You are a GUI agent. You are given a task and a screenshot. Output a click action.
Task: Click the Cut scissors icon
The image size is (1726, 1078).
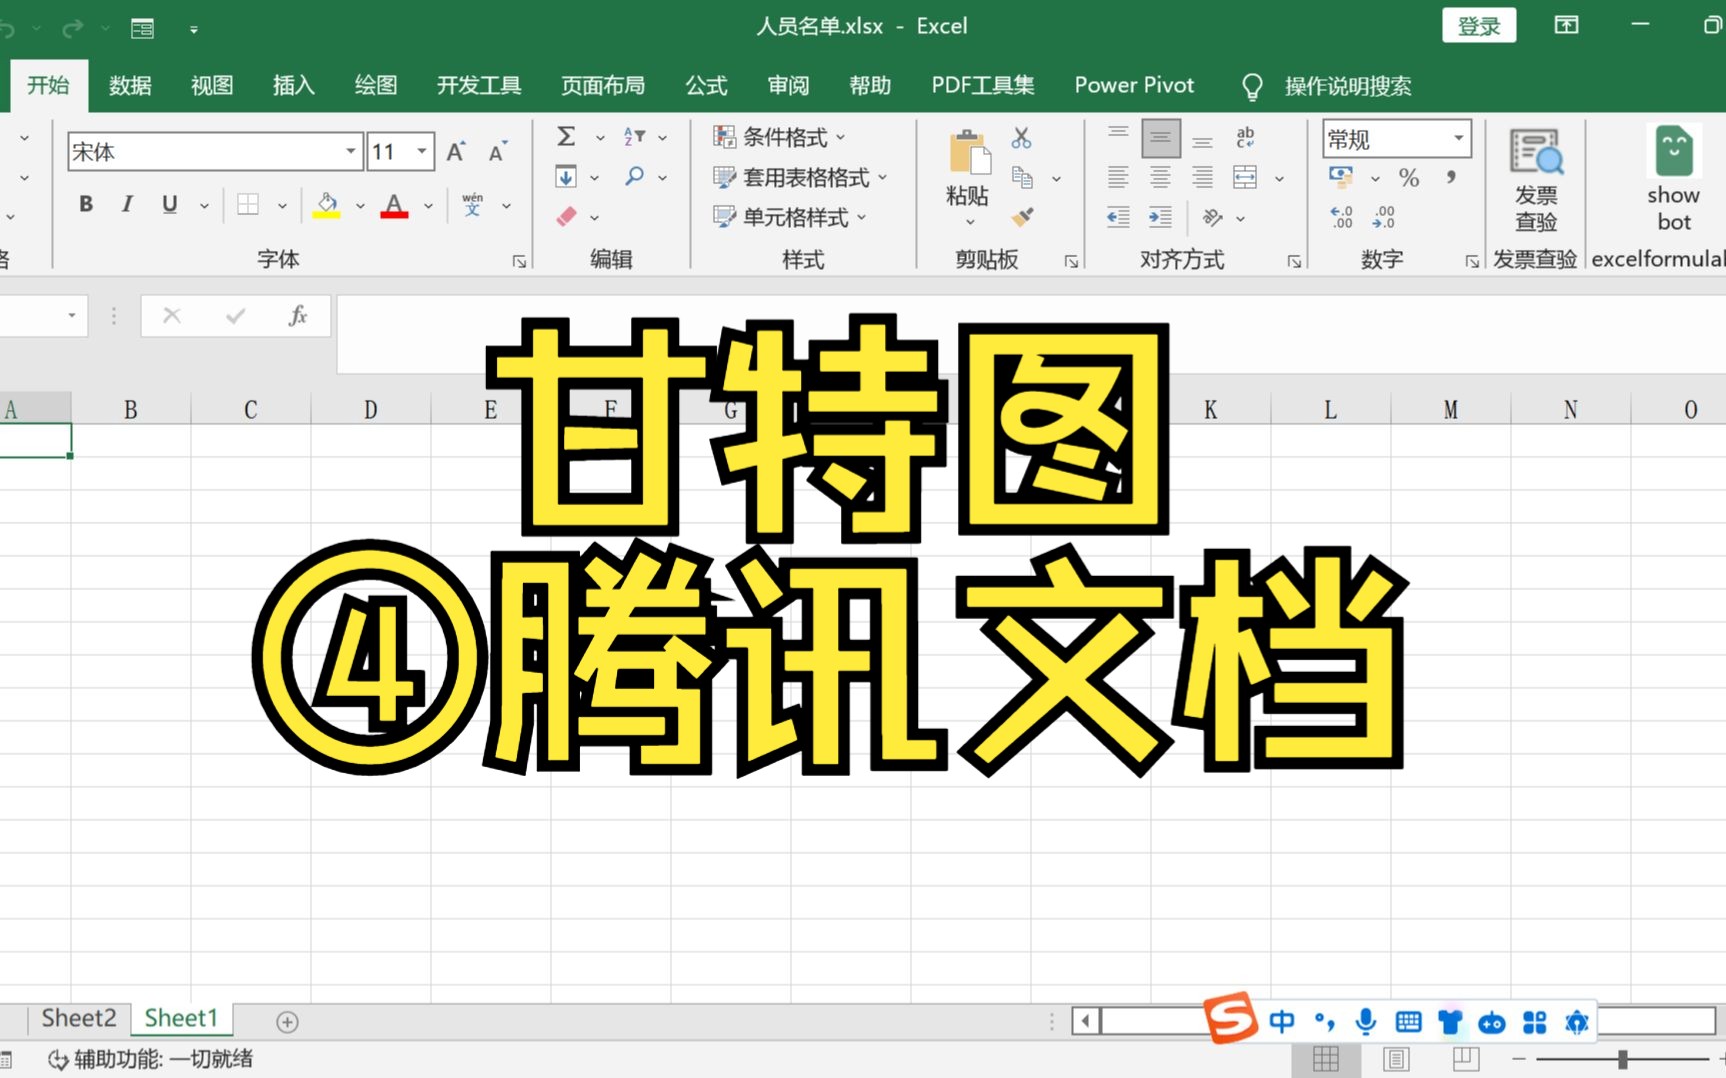(1021, 137)
